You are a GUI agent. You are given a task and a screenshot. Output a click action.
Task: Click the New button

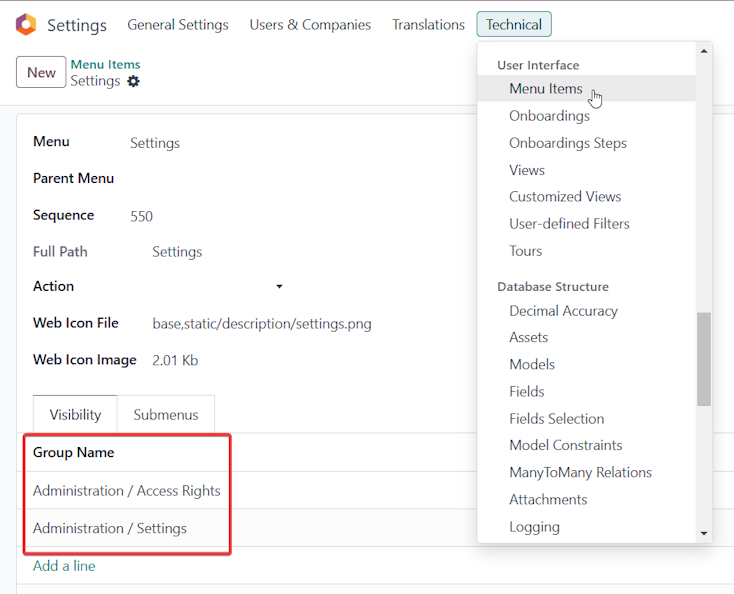click(41, 72)
